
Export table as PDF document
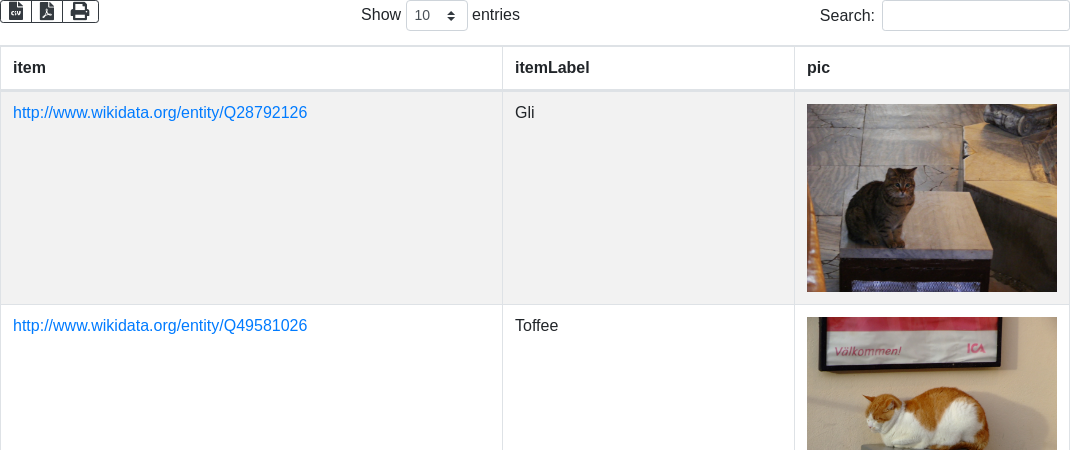47,12
